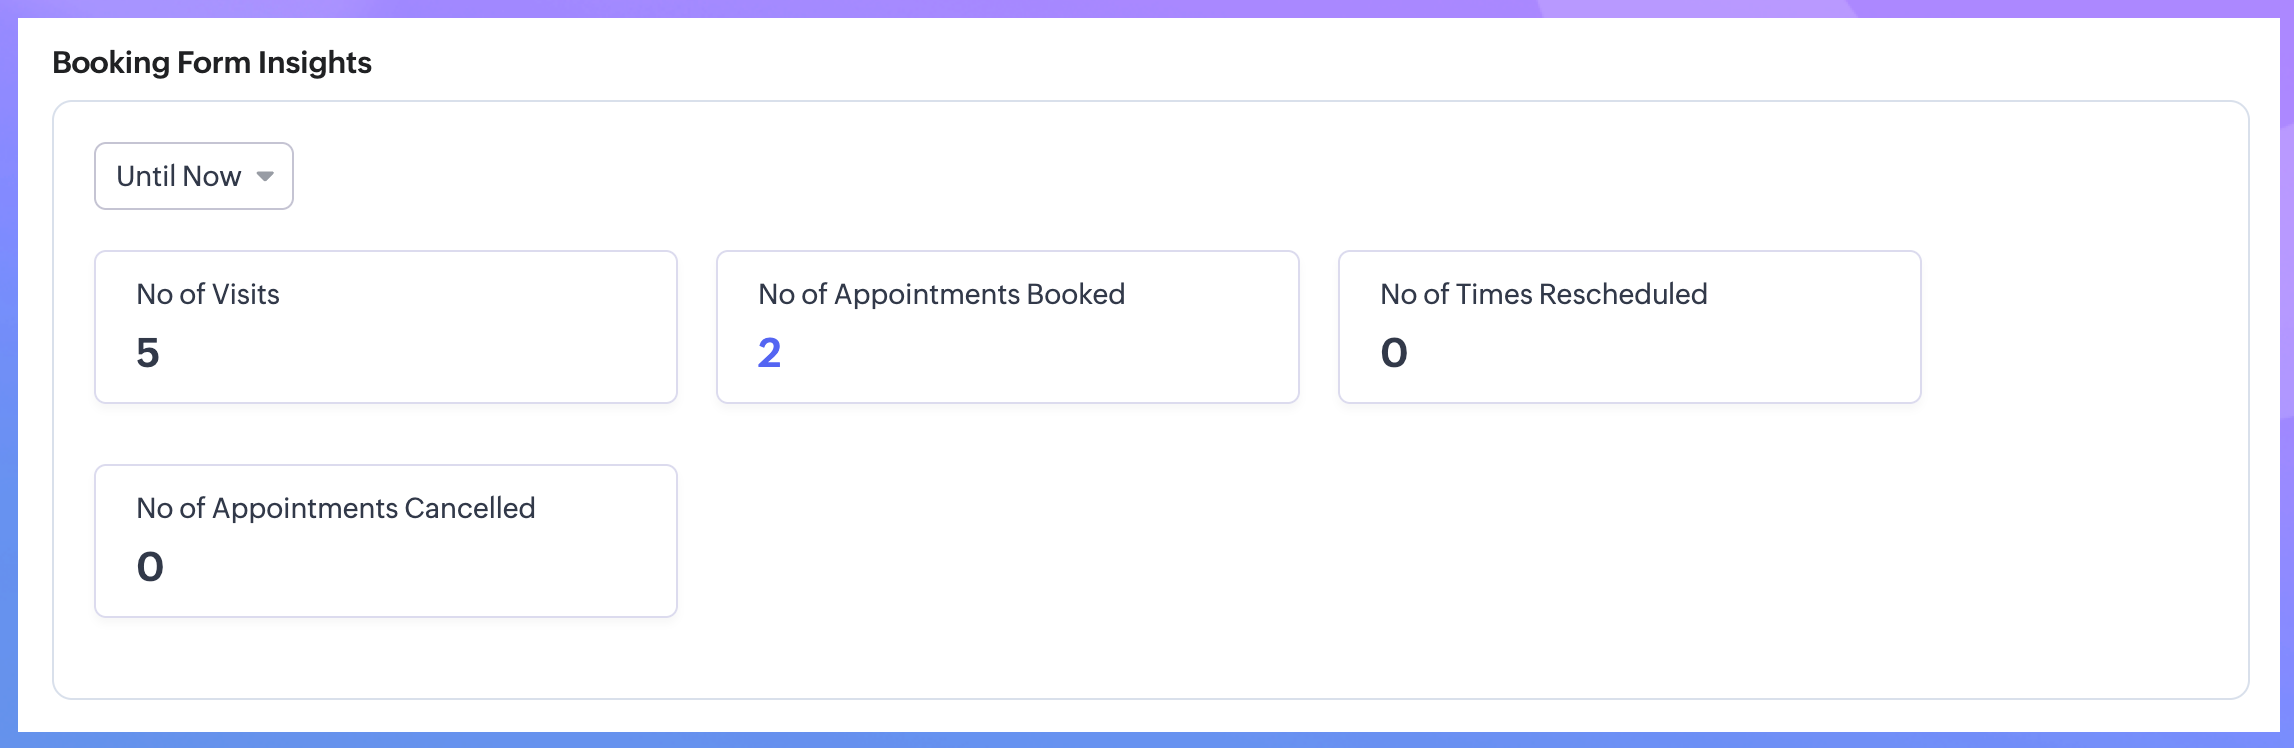Click blank space right of Until Now dropdown
2294x748 pixels.
(x=1000, y=176)
